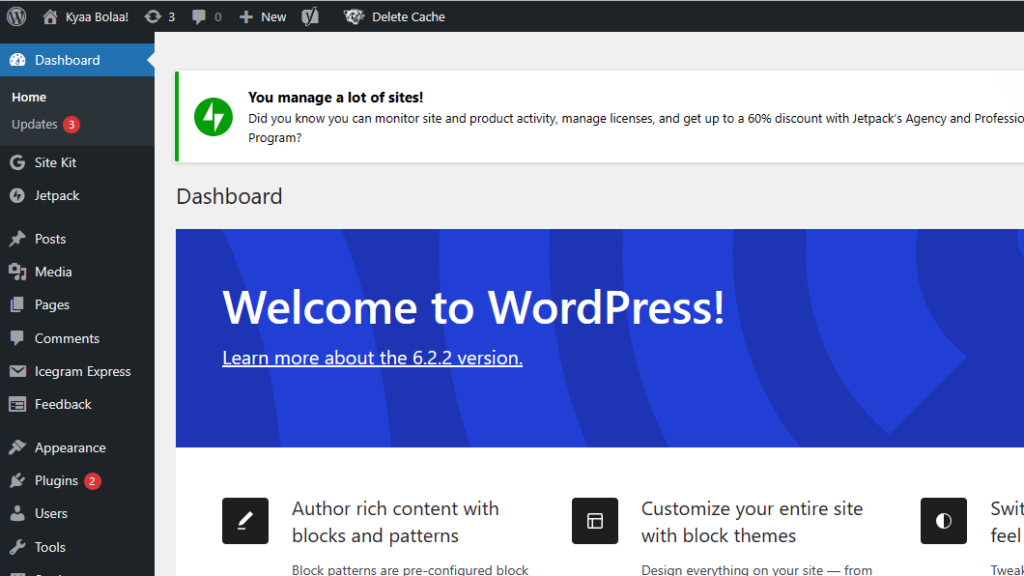Open the Kyaa Bolaa! site name link
The height and width of the screenshot is (576, 1024).
point(97,17)
